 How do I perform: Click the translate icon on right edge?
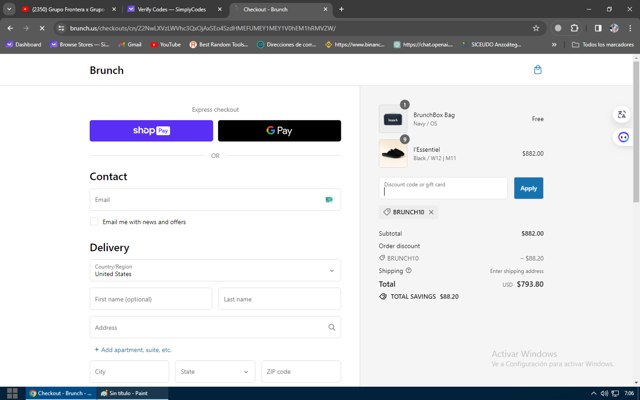point(622,115)
